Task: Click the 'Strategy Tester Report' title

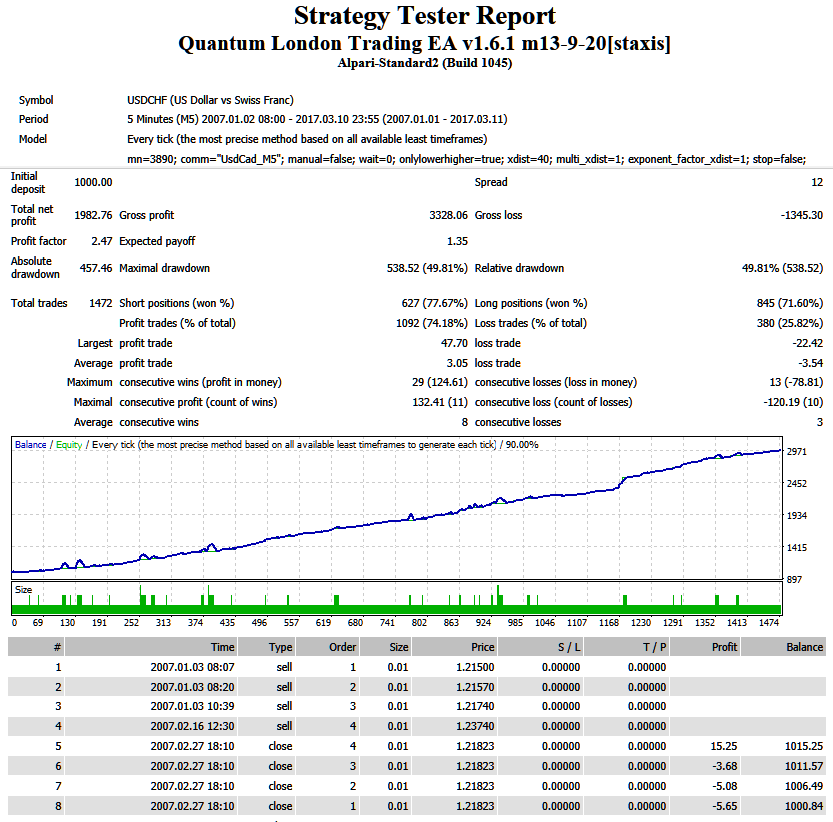Action: point(424,16)
